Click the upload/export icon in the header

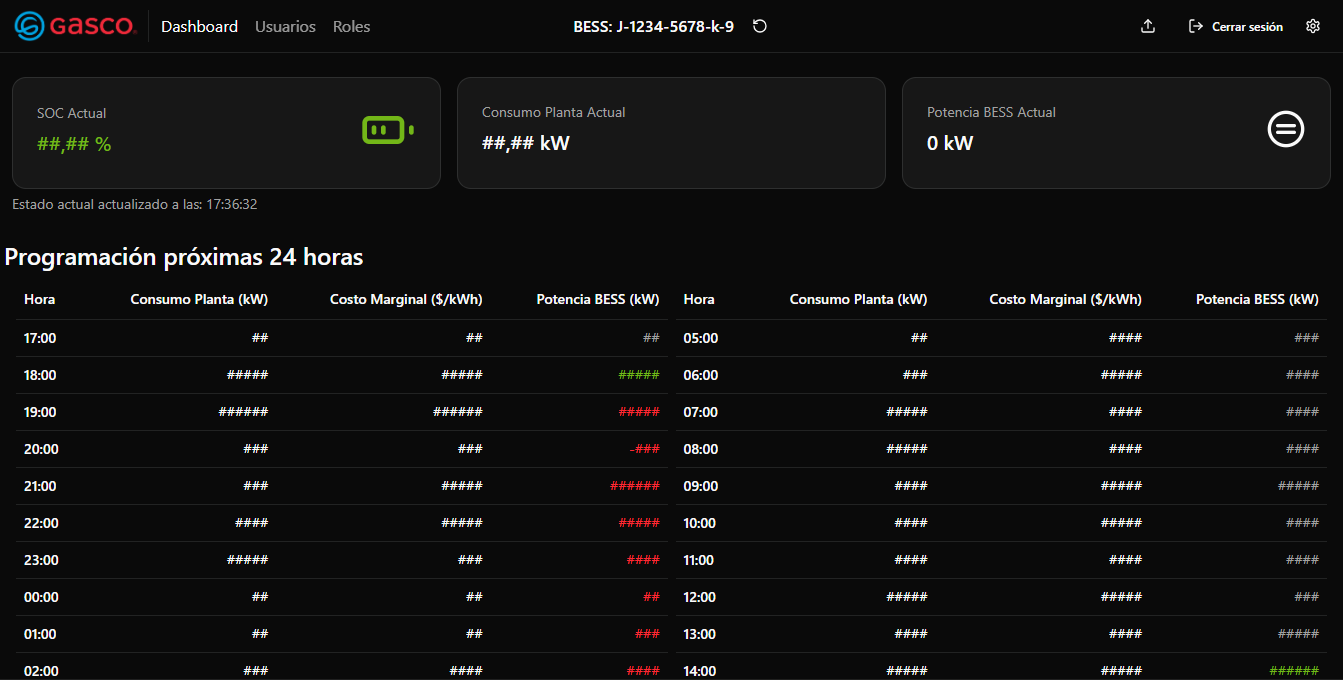(1148, 27)
